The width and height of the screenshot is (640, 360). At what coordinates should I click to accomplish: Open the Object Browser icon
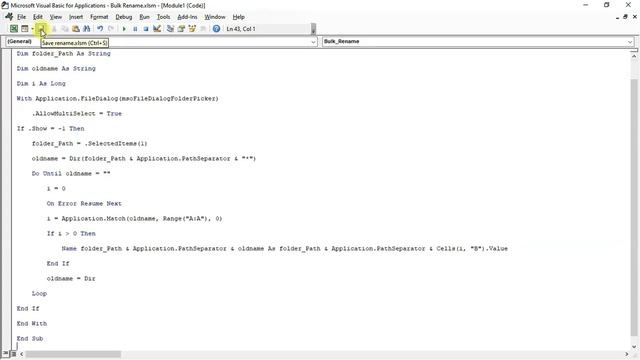[x=192, y=29]
